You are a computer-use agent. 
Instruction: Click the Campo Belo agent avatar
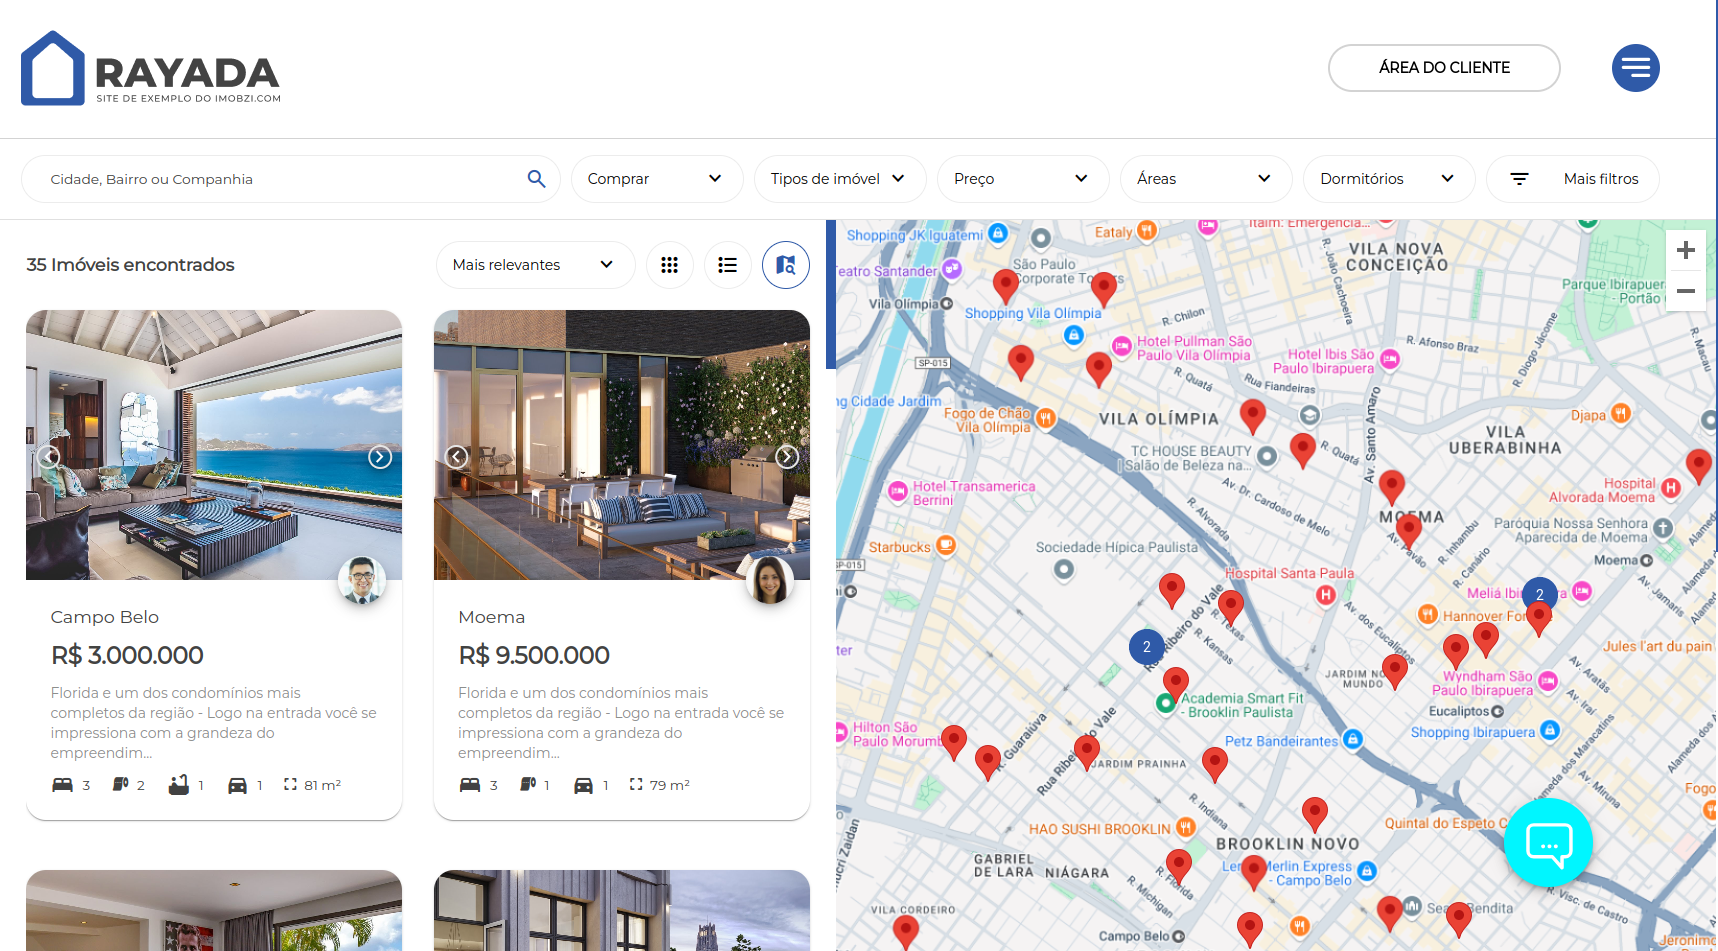coord(362,580)
